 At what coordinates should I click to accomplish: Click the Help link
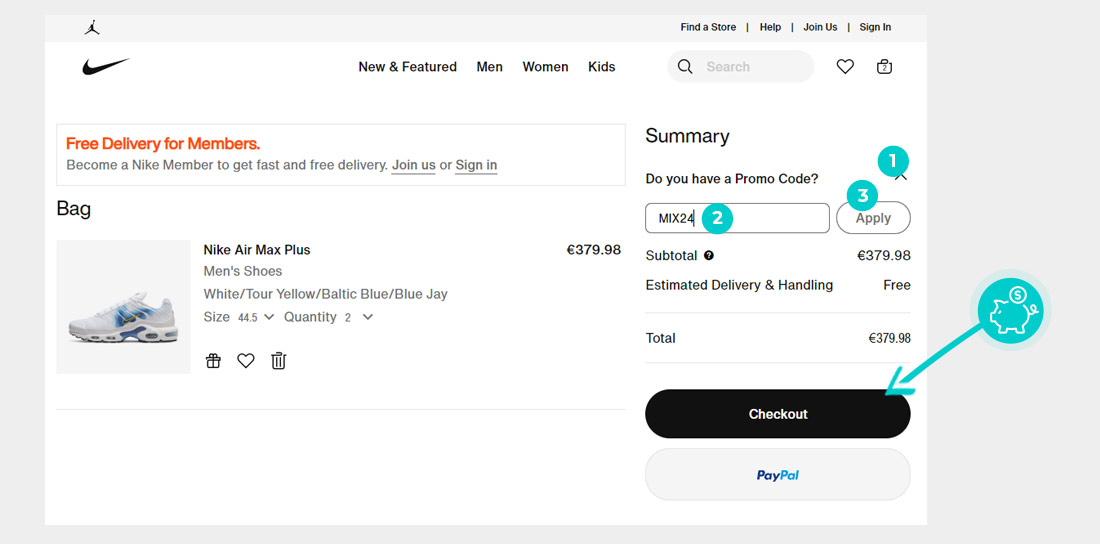[x=770, y=27]
